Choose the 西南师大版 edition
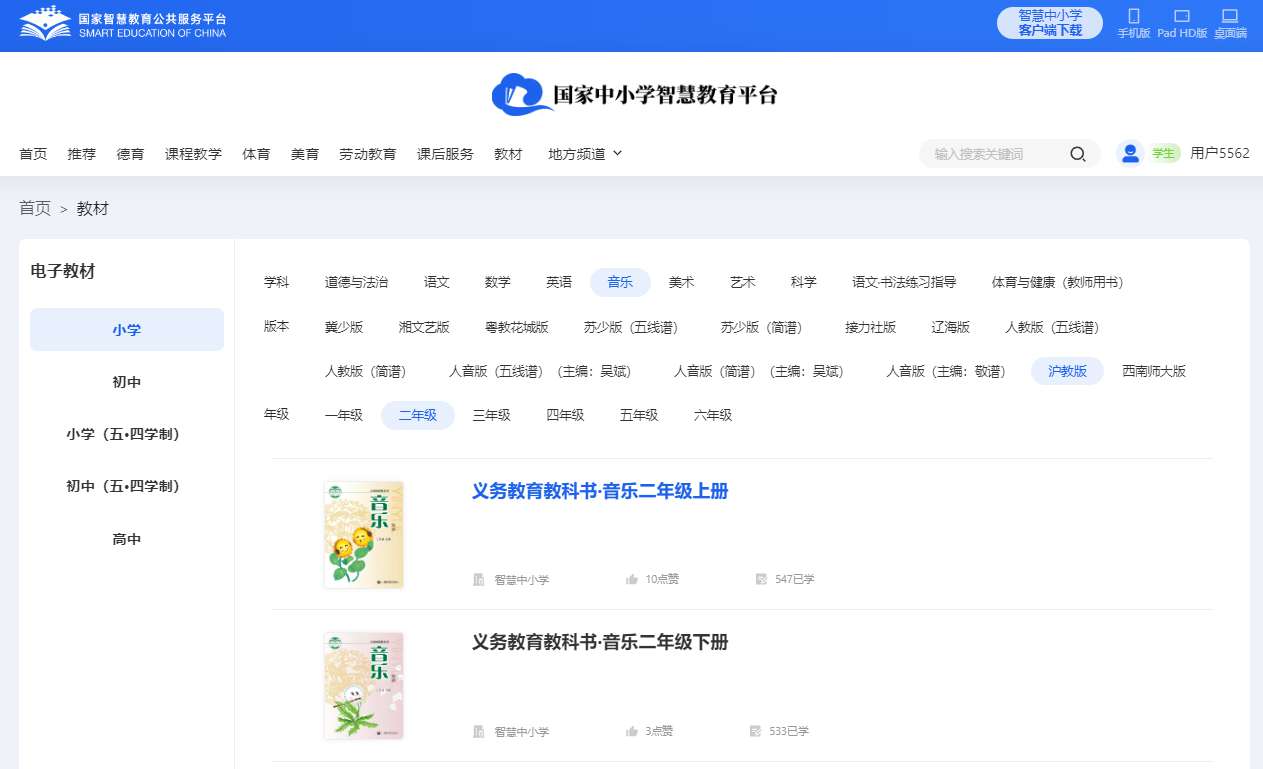1263x769 pixels. pyautogui.click(x=1154, y=371)
